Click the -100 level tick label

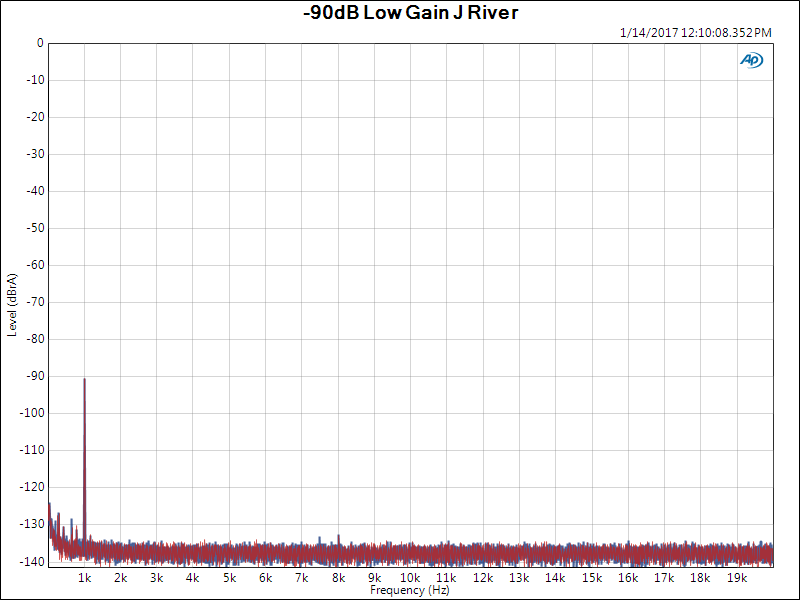(x=33, y=413)
